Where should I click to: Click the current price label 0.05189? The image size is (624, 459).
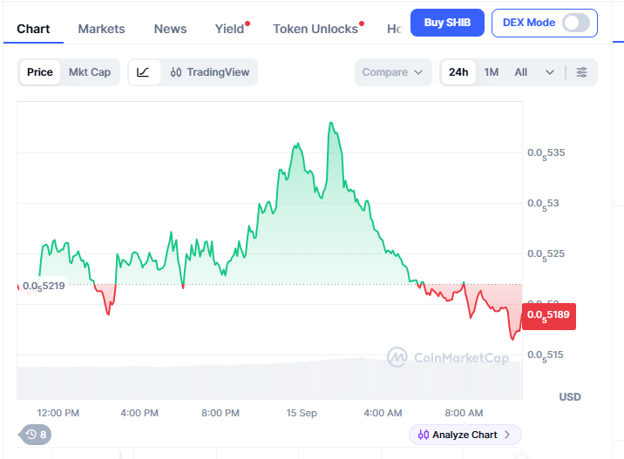(x=548, y=316)
